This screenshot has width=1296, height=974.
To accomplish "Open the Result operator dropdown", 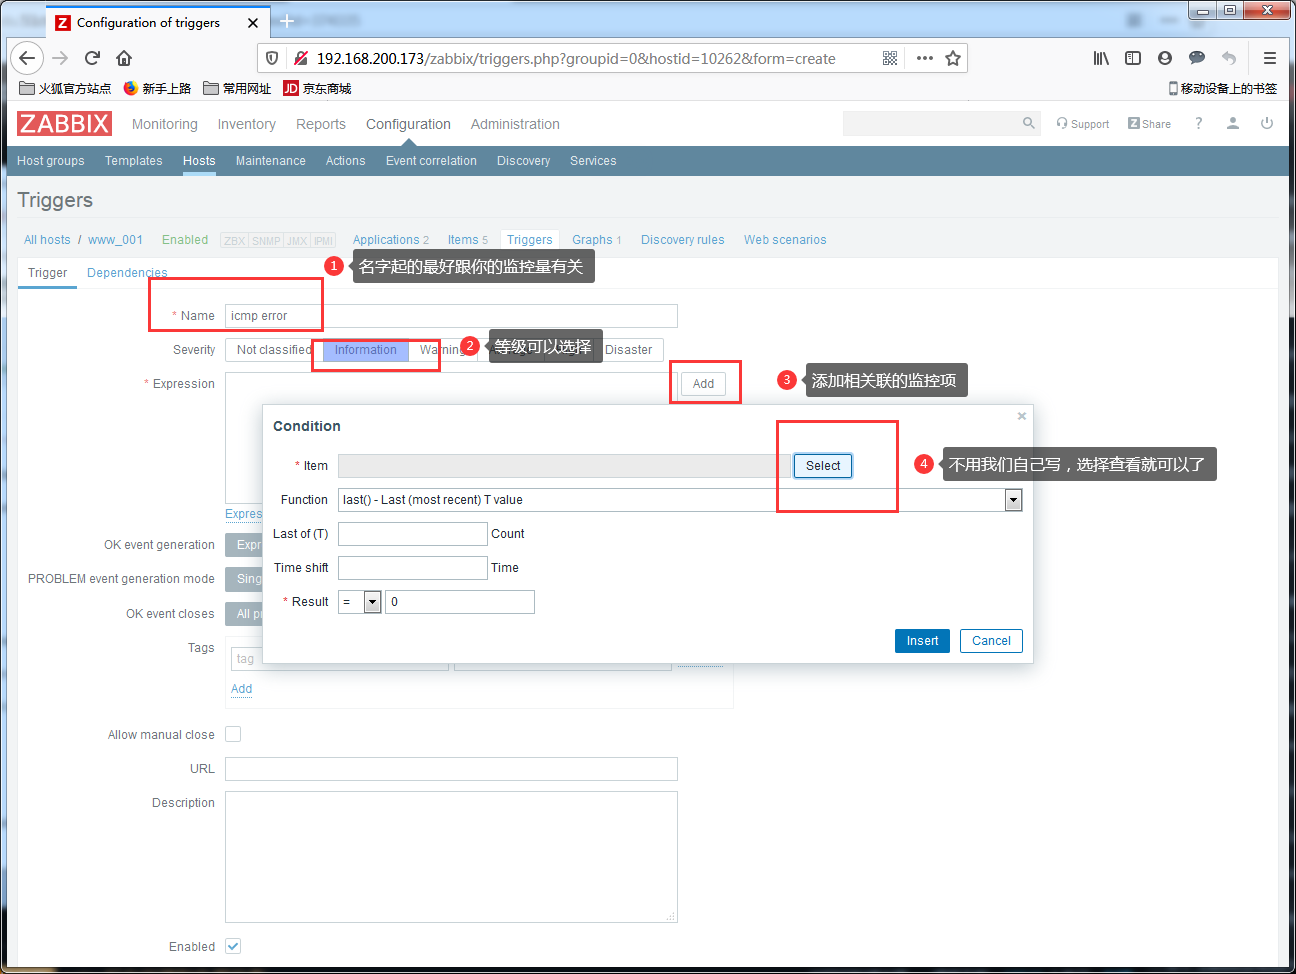I will [372, 602].
